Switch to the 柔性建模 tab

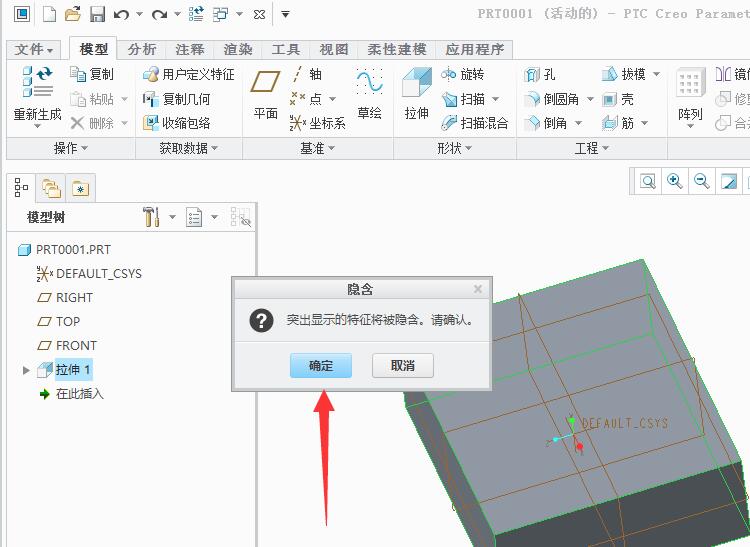(397, 49)
